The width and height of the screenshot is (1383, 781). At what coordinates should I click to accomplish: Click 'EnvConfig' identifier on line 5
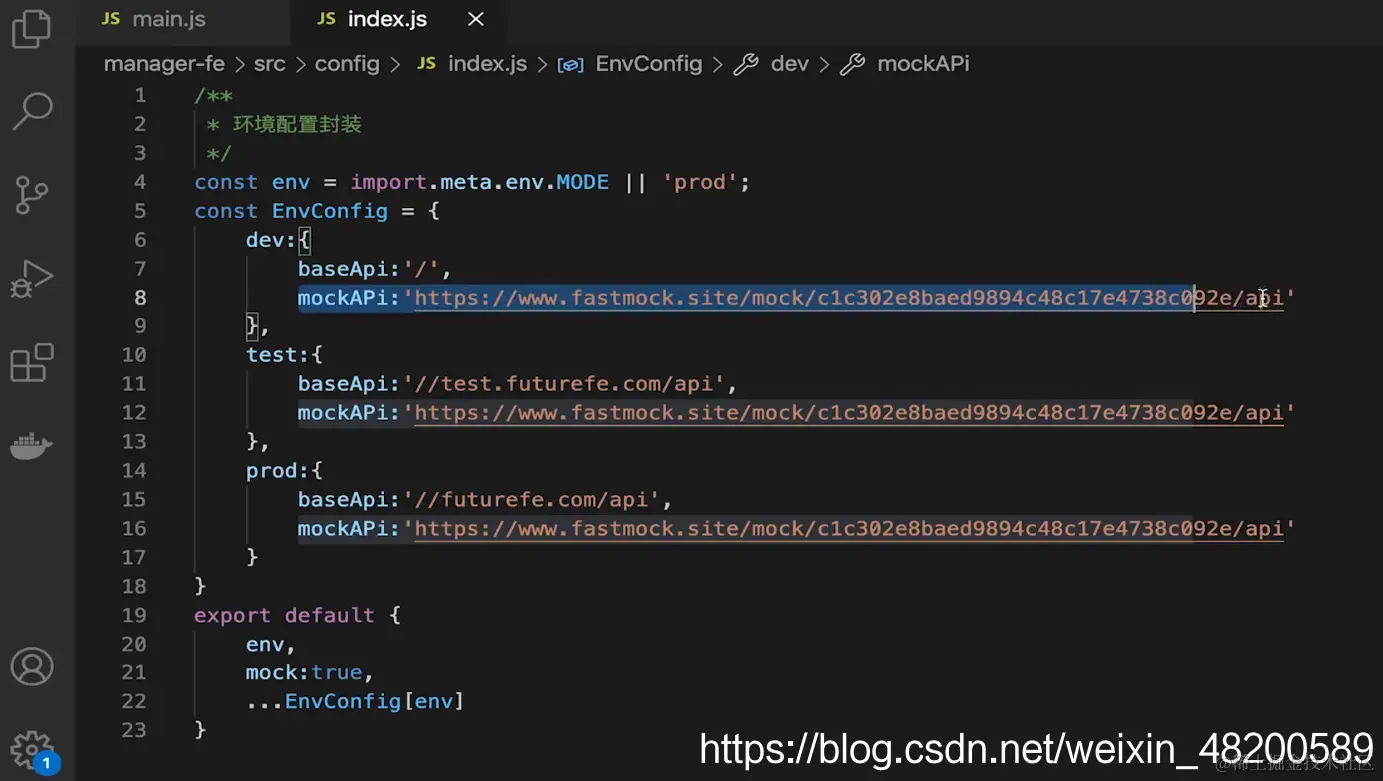[x=330, y=211]
